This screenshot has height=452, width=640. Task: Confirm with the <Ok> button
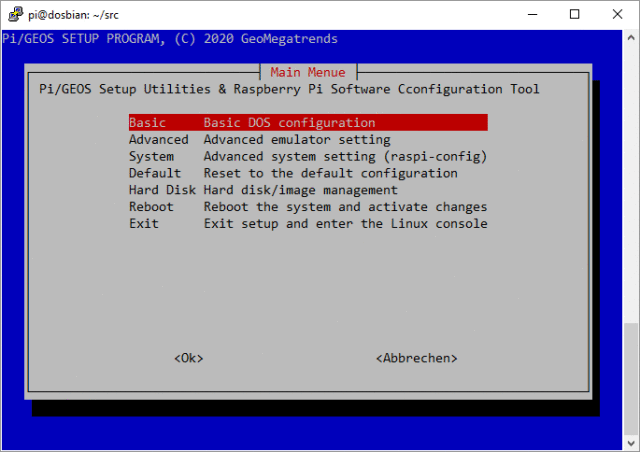click(189, 358)
